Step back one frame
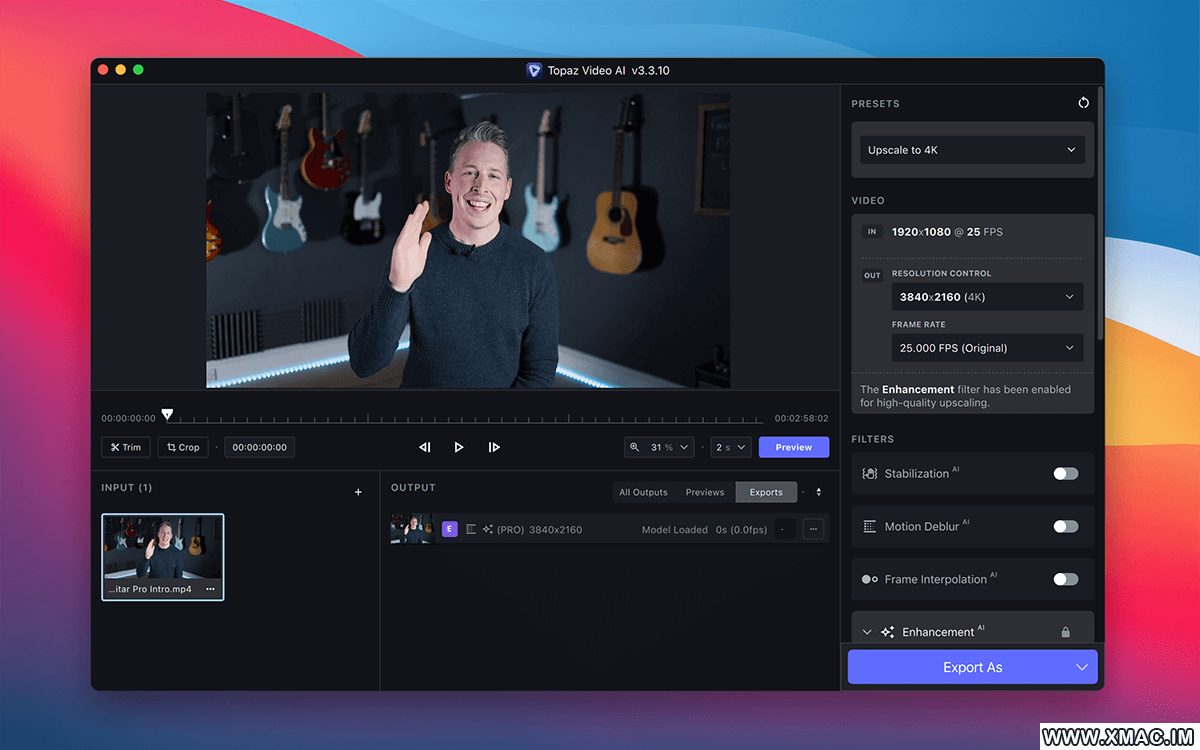1200x750 pixels. [x=425, y=447]
